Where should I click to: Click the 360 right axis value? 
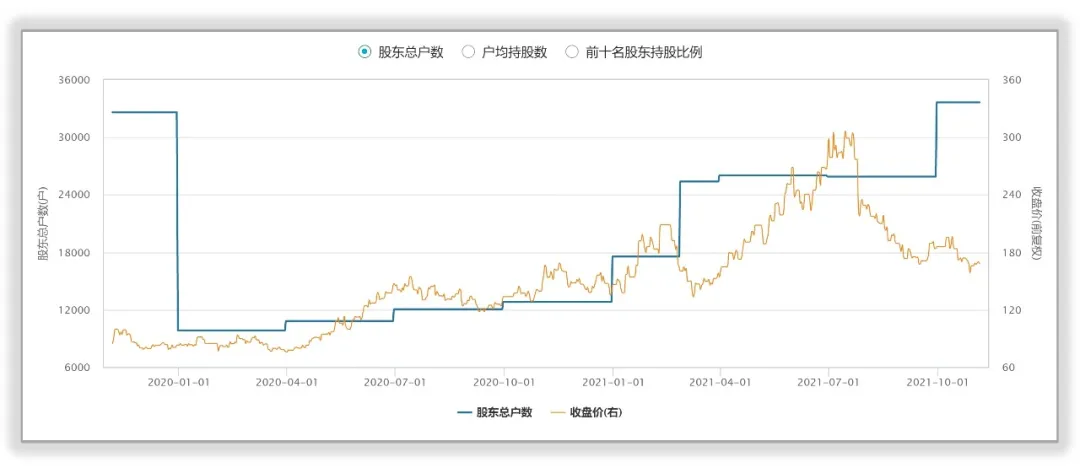point(1011,81)
